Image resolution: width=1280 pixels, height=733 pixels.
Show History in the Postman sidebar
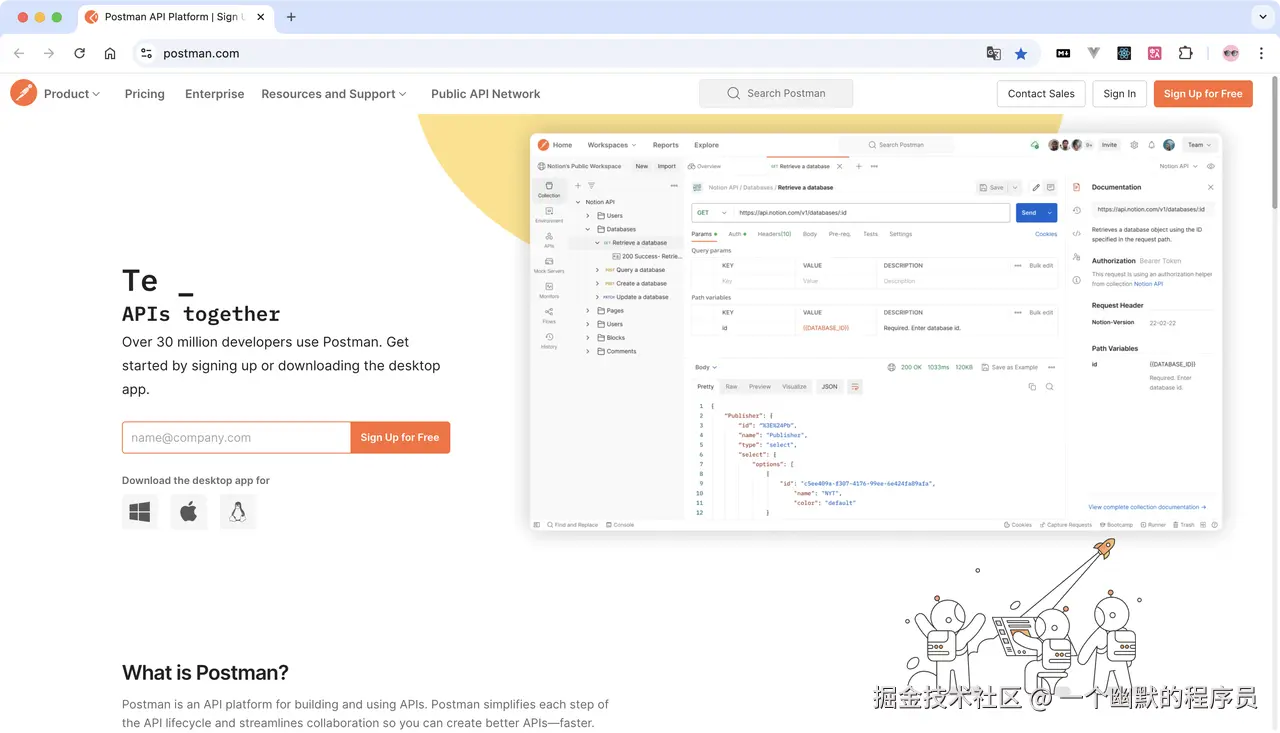(x=549, y=336)
